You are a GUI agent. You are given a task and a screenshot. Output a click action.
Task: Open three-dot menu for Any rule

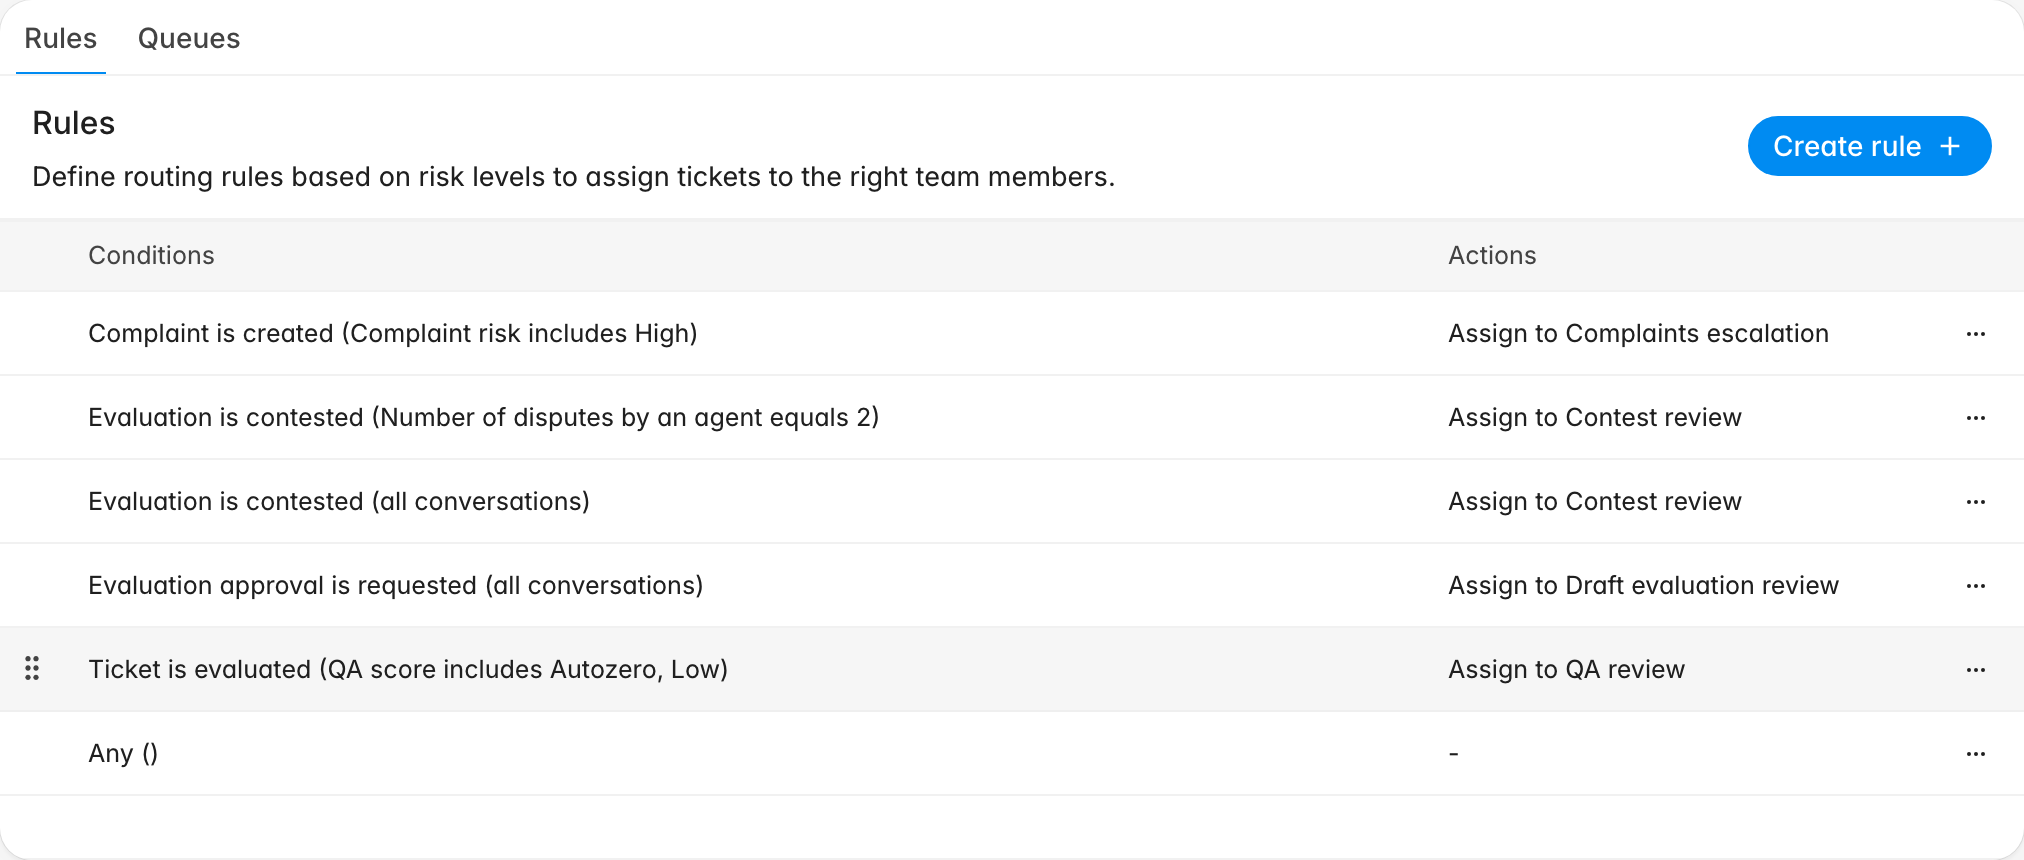[1975, 754]
